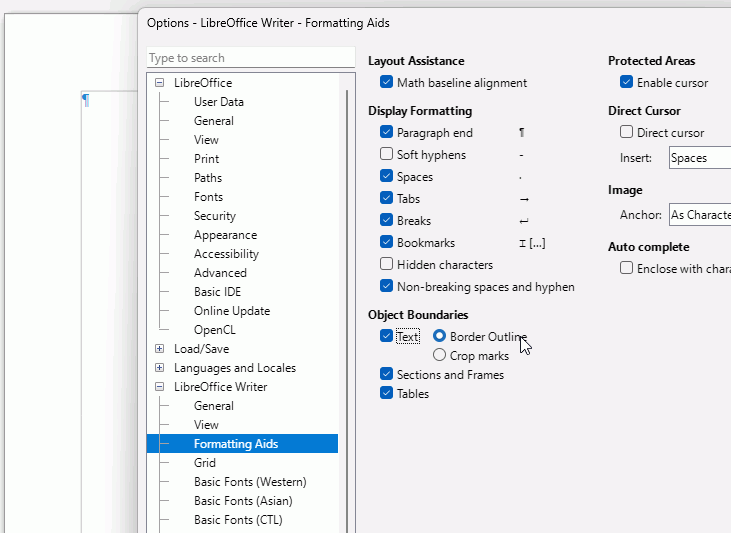
Task: Open the image Anchor dropdown
Action: [698, 215]
